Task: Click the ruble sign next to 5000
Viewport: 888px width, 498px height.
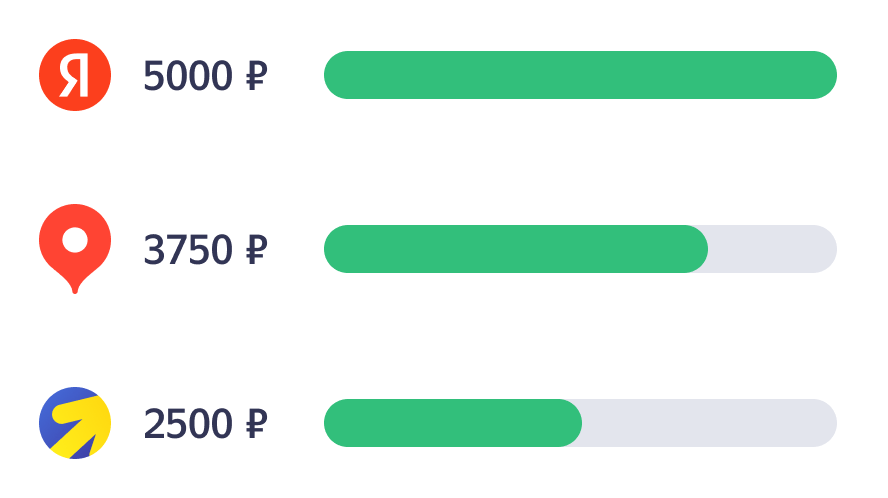Action: pyautogui.click(x=255, y=76)
